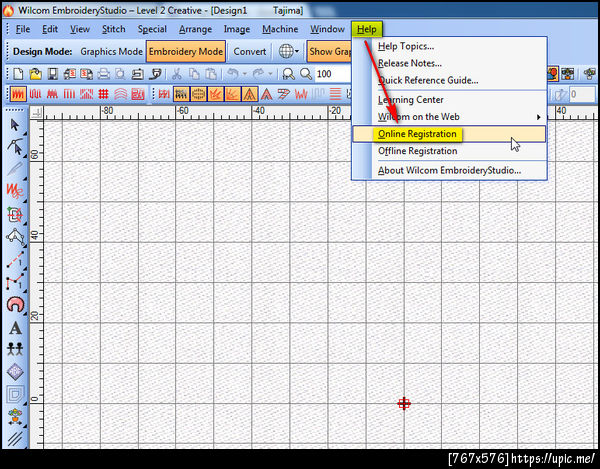The image size is (600, 469).
Task: Toggle the orange triangle Pull Compensation icon
Action: pyautogui.click(x=249, y=94)
